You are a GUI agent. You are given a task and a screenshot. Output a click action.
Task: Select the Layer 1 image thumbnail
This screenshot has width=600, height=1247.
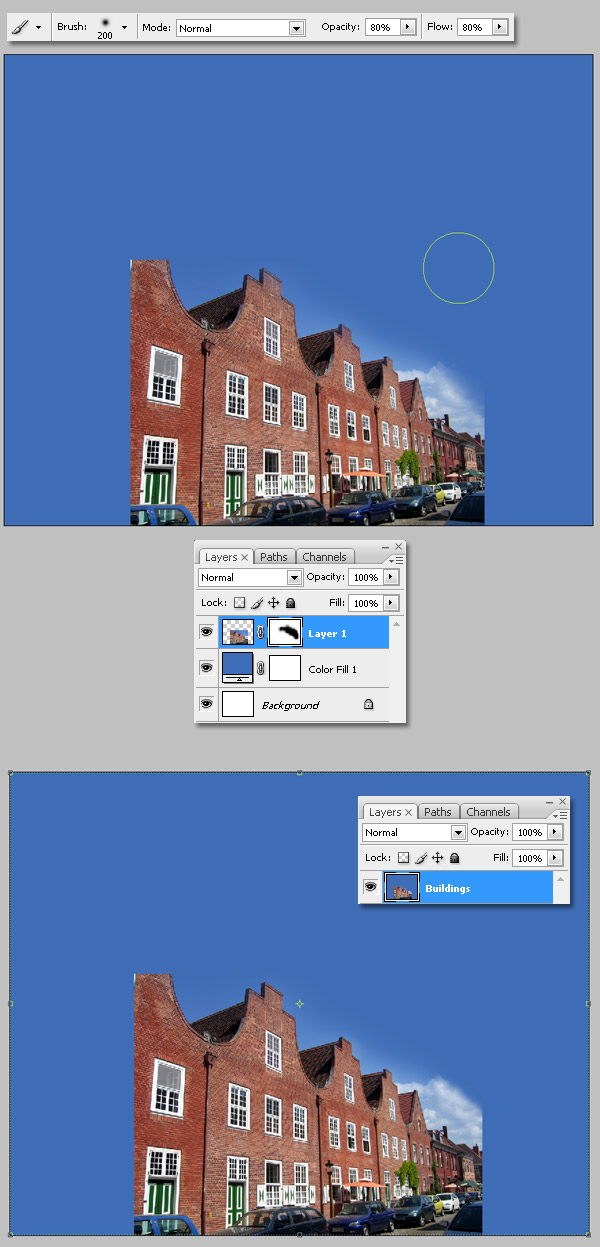237,632
